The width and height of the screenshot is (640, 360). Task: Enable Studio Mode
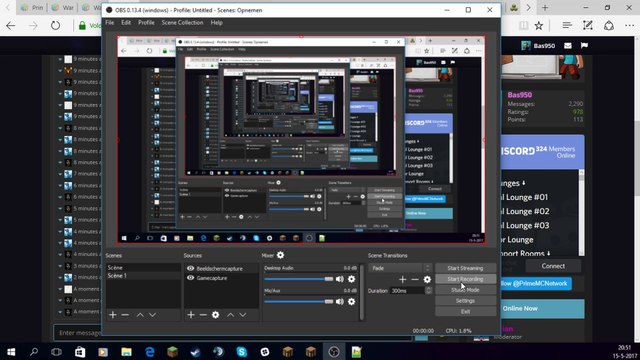coord(465,290)
